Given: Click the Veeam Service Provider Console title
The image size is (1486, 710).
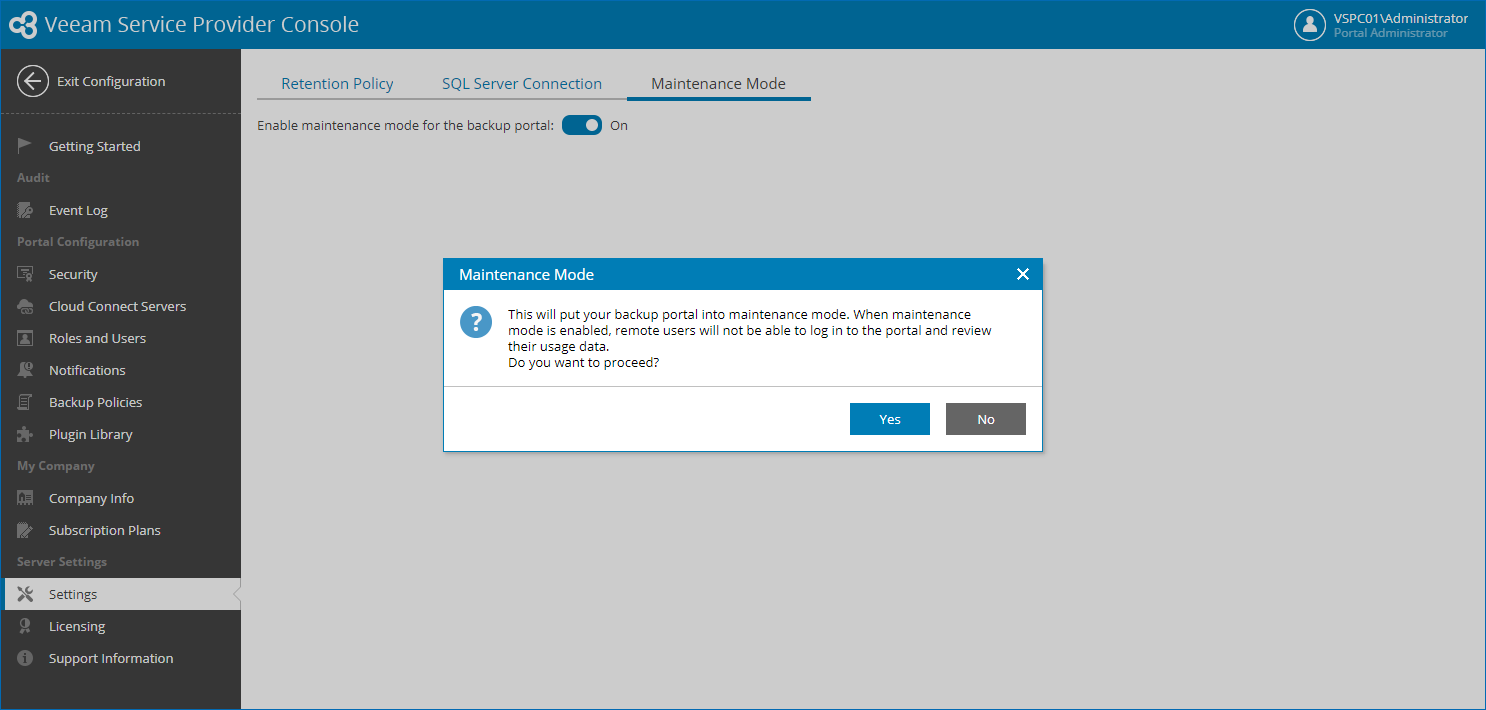Looking at the screenshot, I should coord(201,25).
